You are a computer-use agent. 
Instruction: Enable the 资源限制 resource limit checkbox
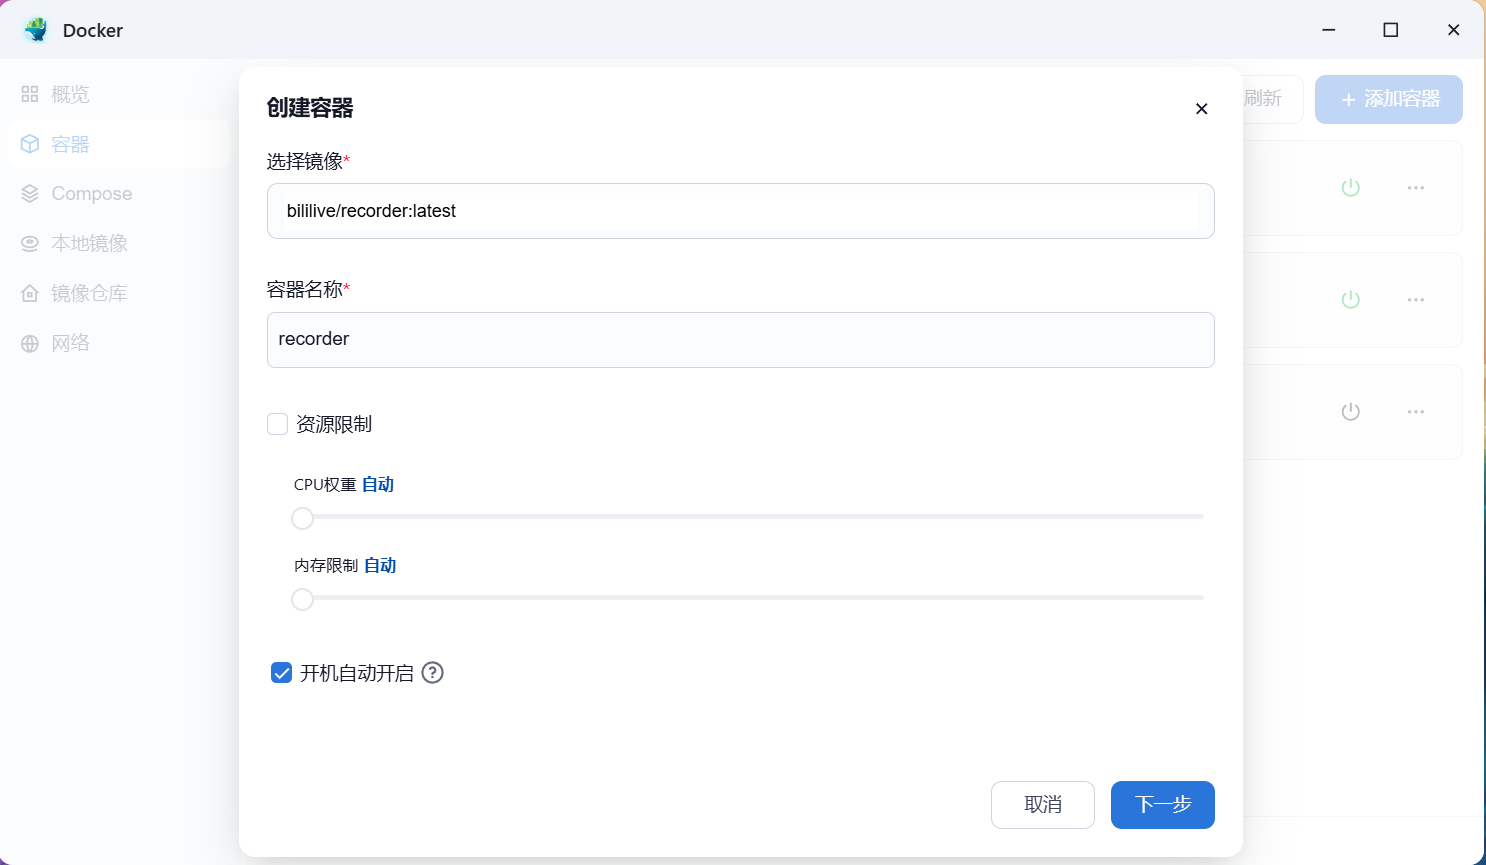click(278, 424)
